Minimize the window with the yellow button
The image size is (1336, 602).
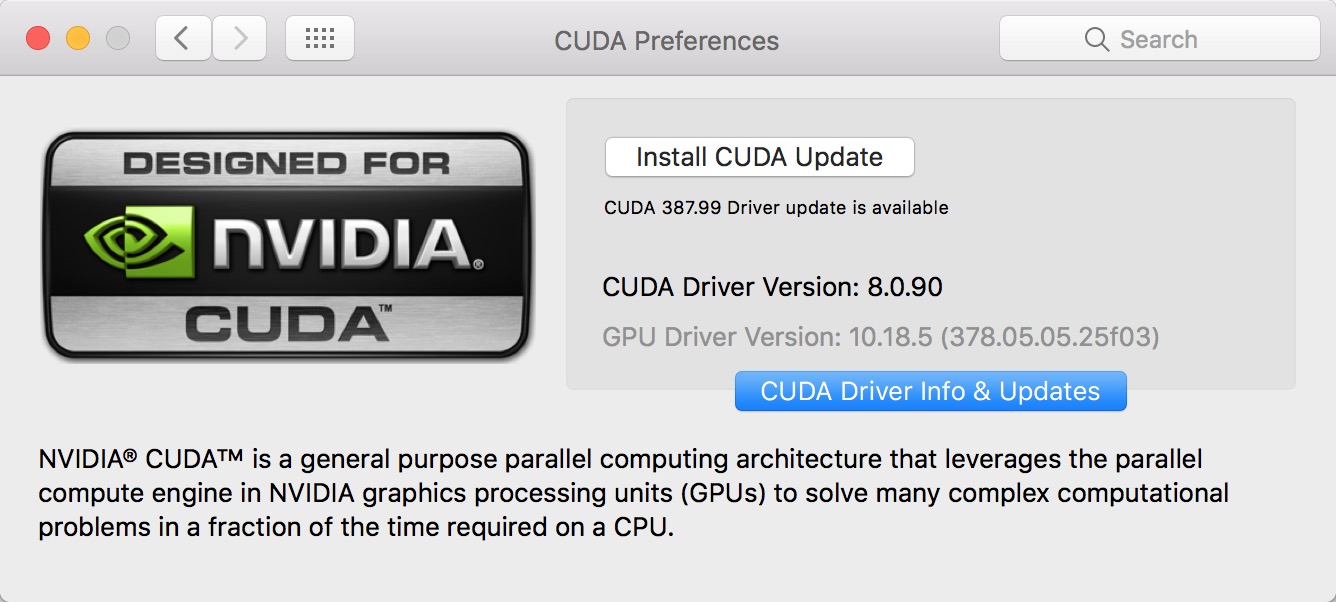(78, 39)
